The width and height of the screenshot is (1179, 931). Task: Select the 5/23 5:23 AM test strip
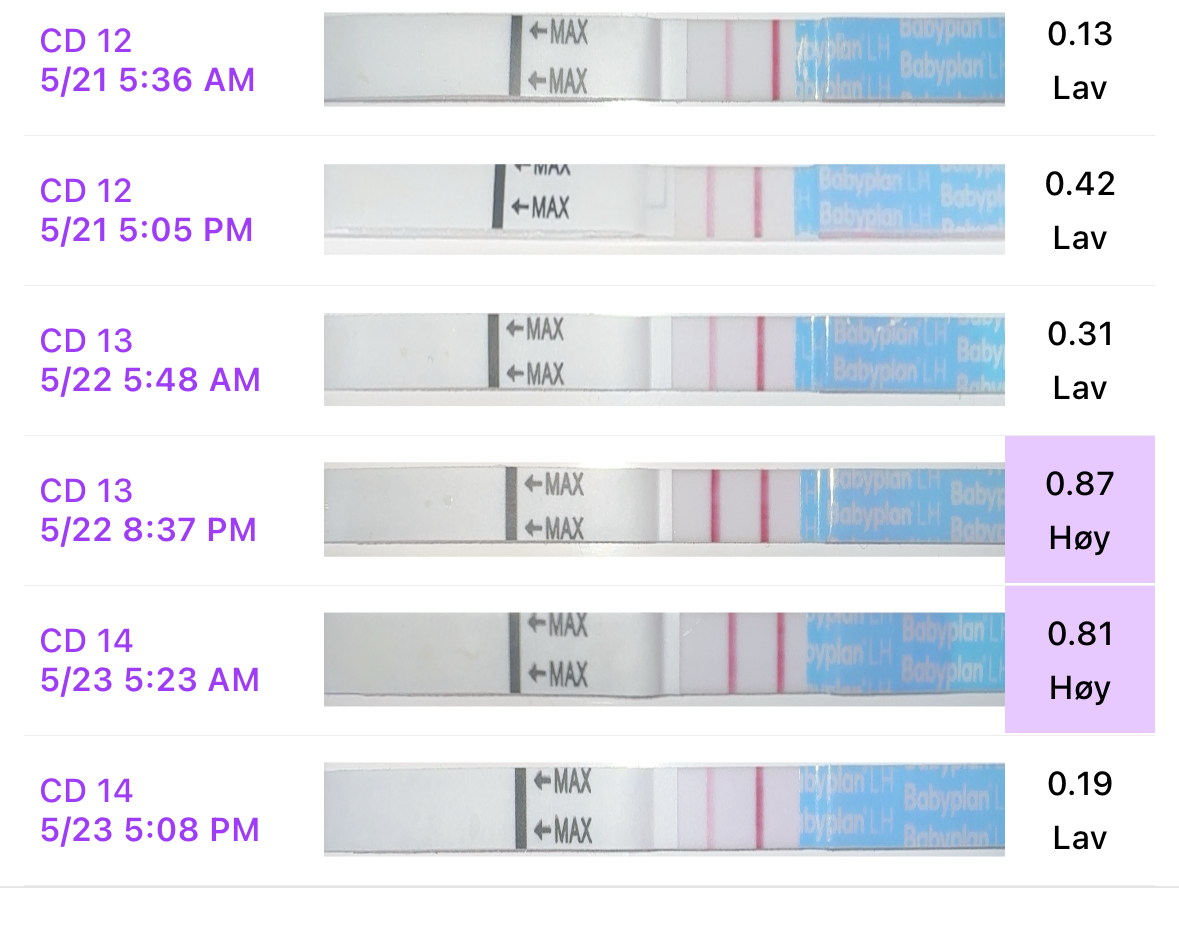pyautogui.click(x=664, y=660)
